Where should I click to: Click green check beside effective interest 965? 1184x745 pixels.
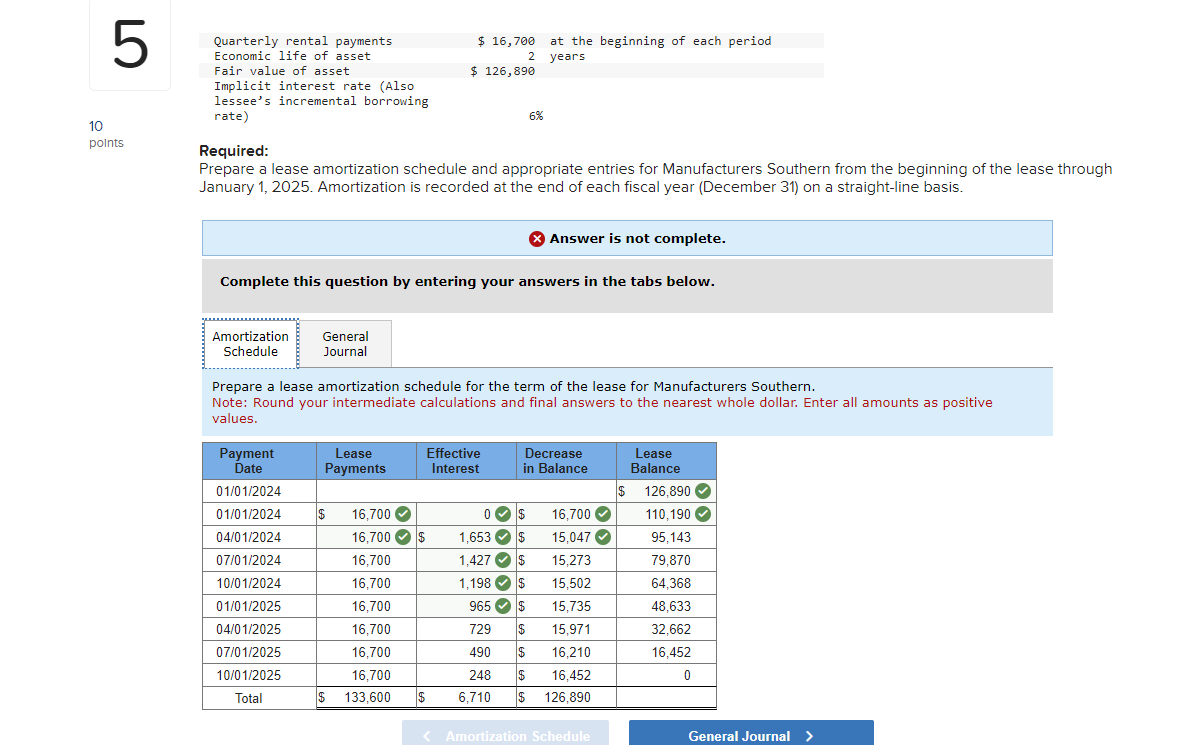tap(503, 606)
